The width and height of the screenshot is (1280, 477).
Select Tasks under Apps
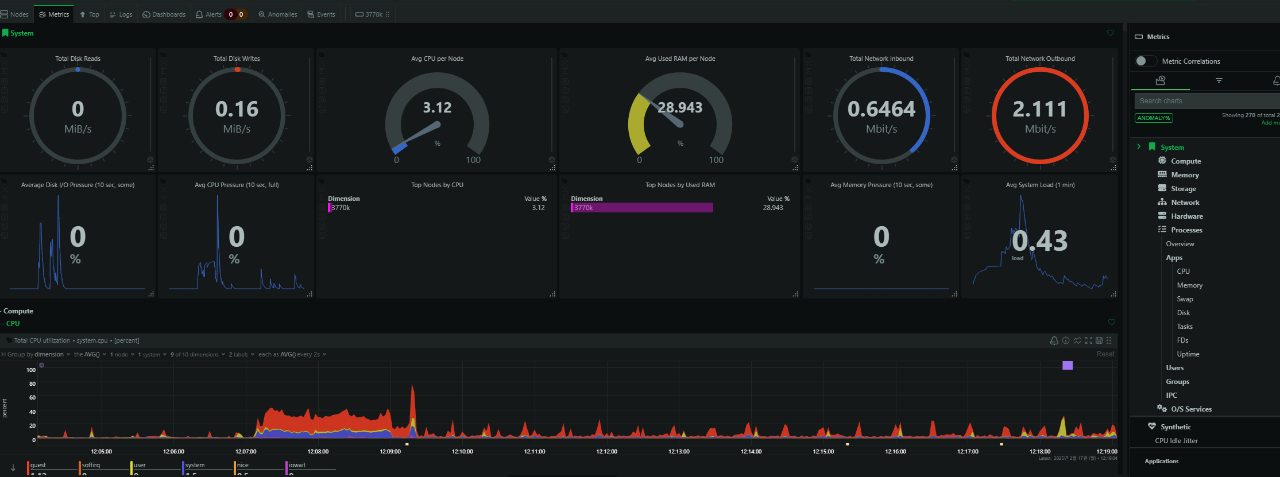coord(1185,326)
